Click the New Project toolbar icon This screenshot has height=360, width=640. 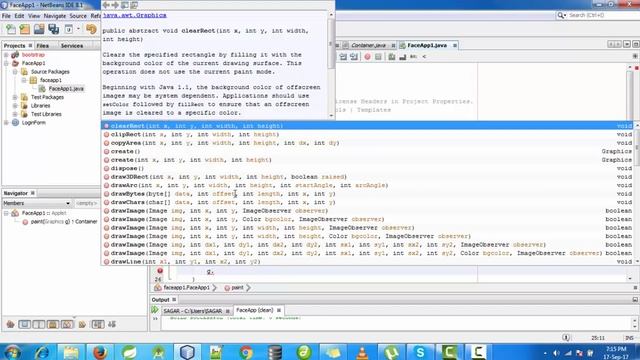click(x=24, y=29)
